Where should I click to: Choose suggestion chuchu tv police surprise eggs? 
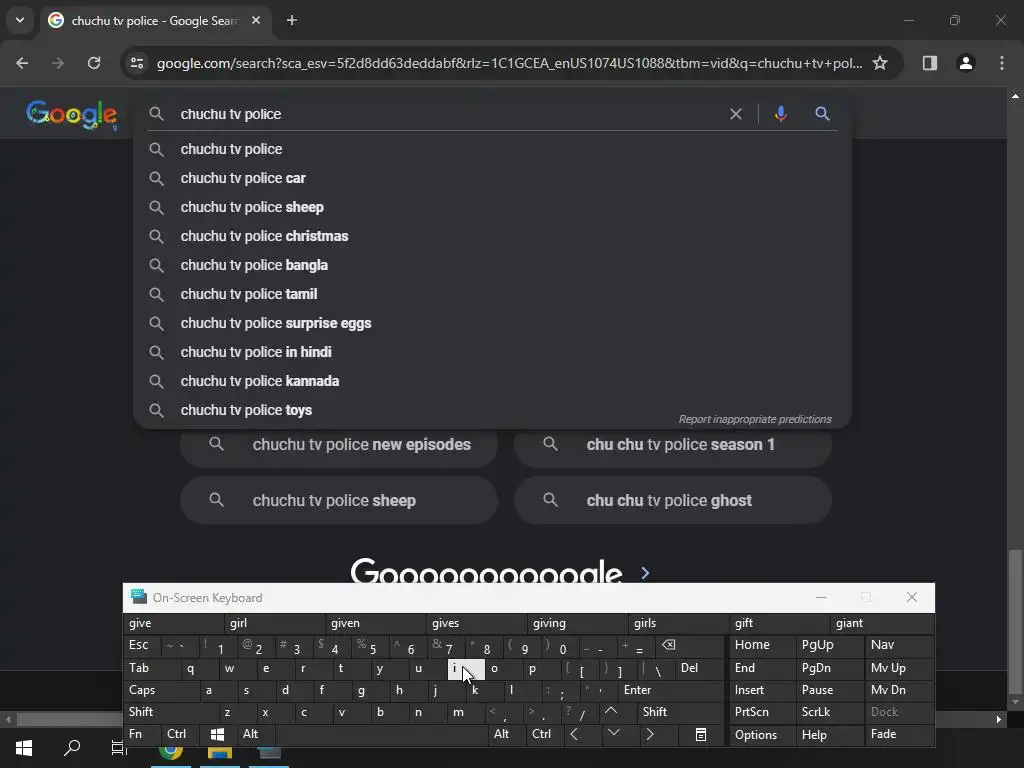492,323
